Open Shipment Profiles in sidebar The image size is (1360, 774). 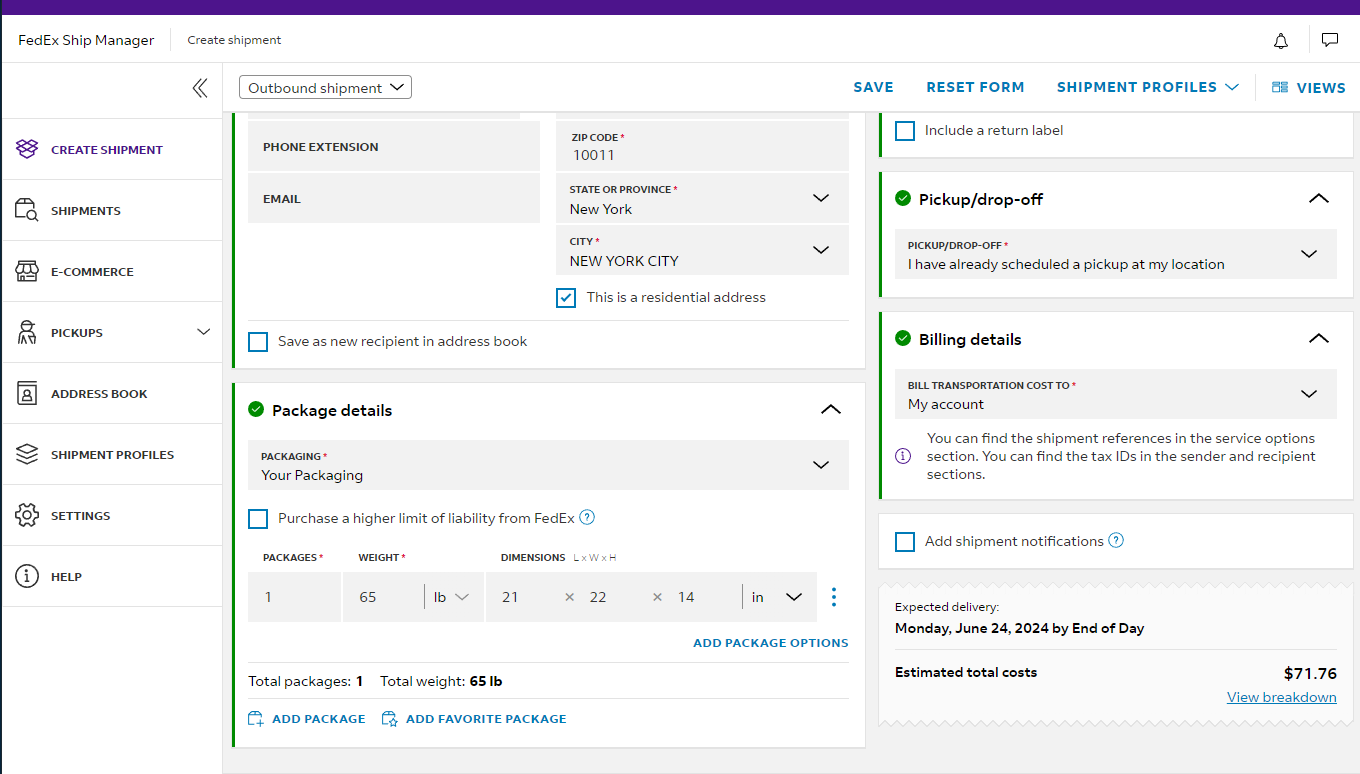pyautogui.click(x=112, y=455)
